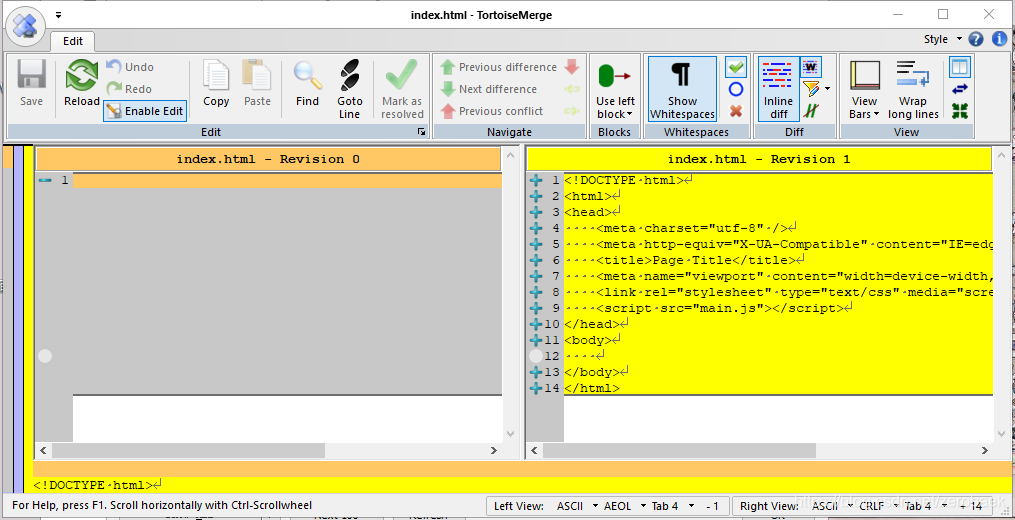Click the left pane scroll-right arrow
Viewport: 1015px width, 520px height.
[x=494, y=450]
